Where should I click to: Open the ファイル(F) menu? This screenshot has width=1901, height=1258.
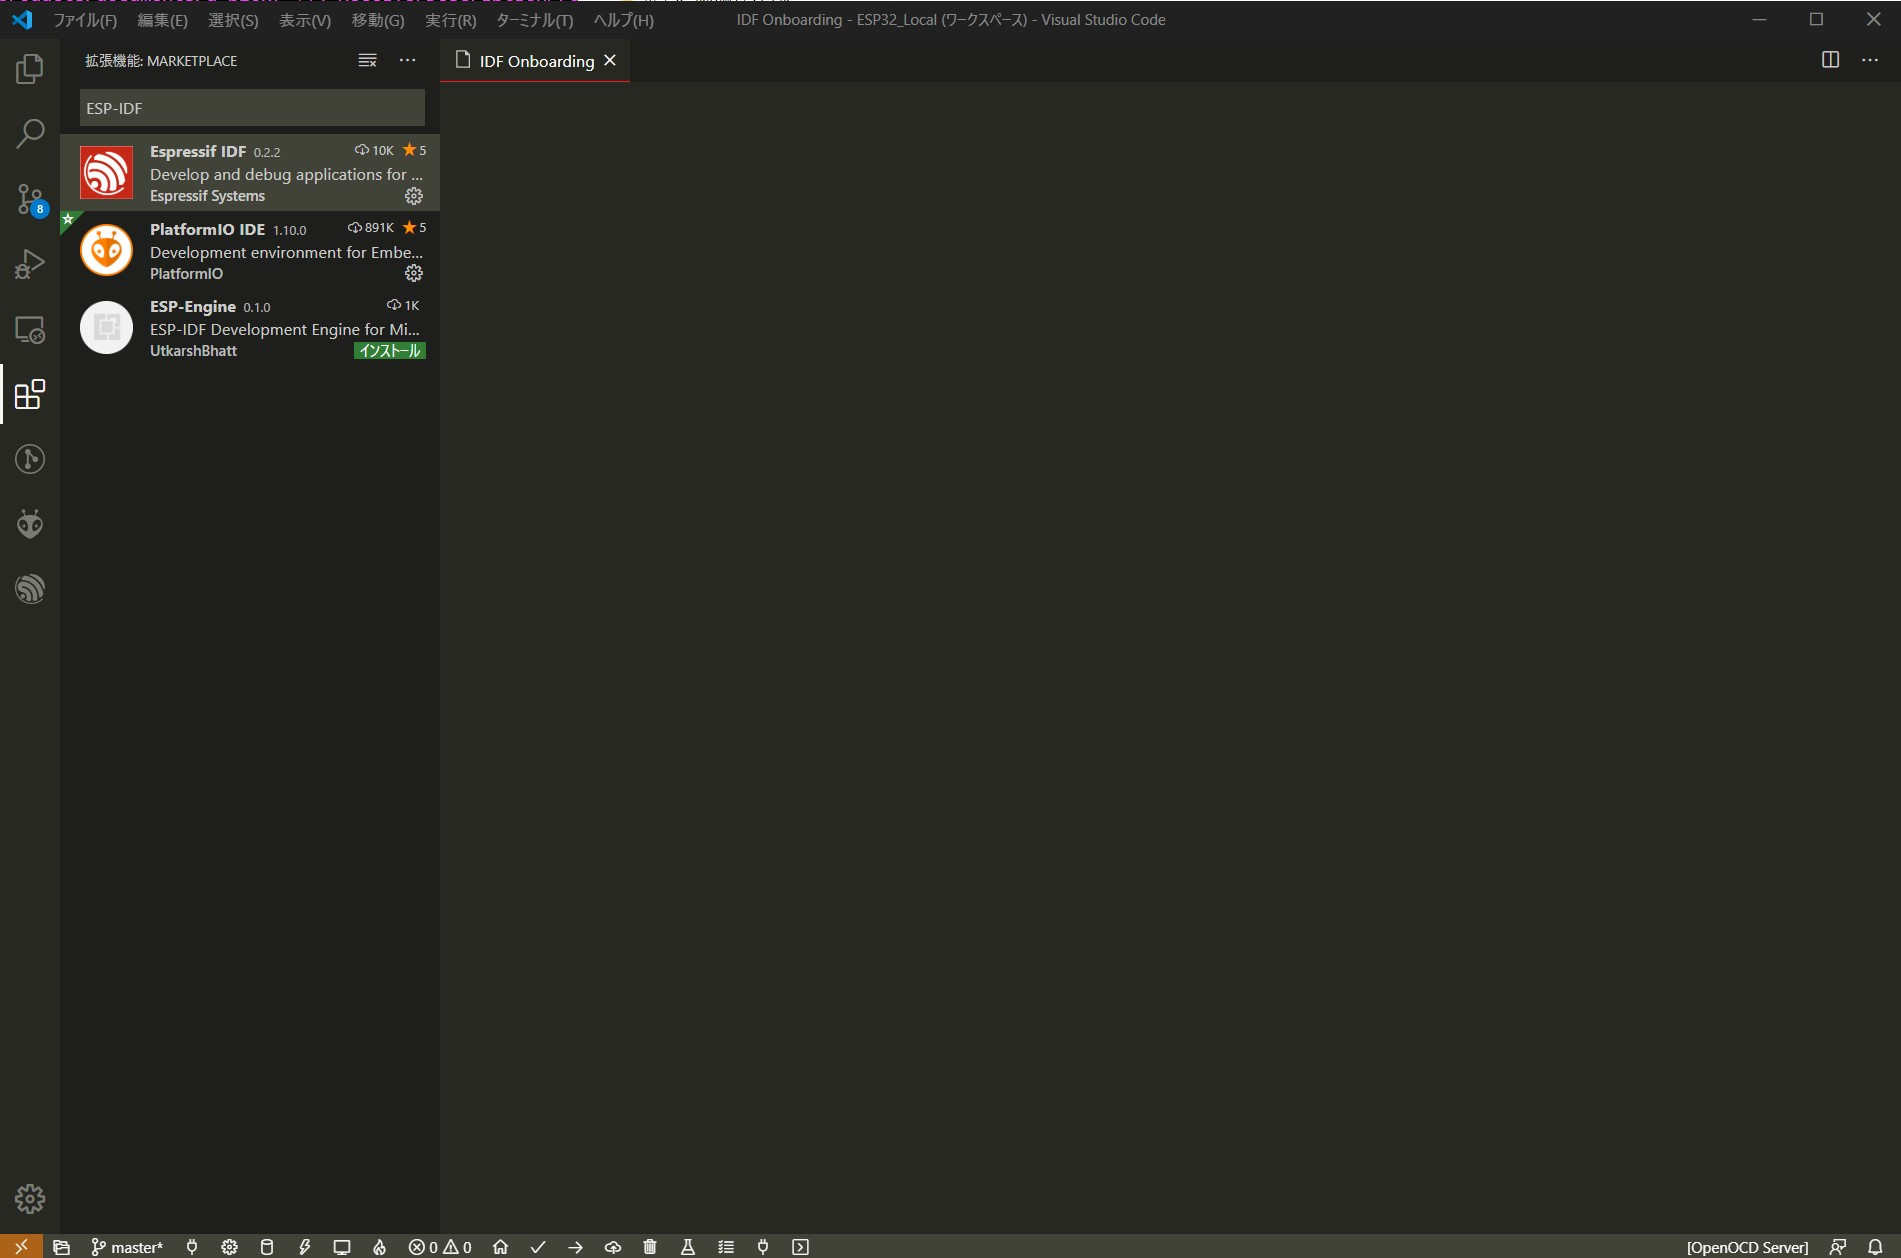[85, 20]
